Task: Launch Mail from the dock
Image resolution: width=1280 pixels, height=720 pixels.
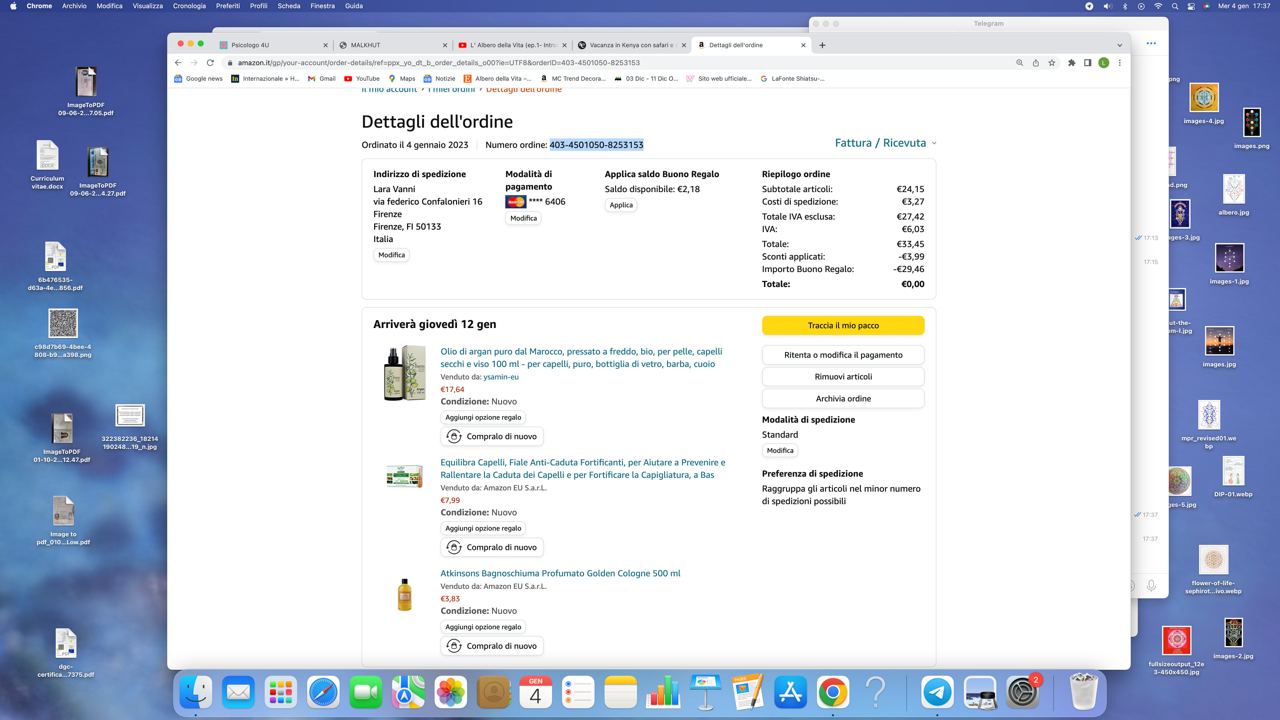Action: [238, 692]
